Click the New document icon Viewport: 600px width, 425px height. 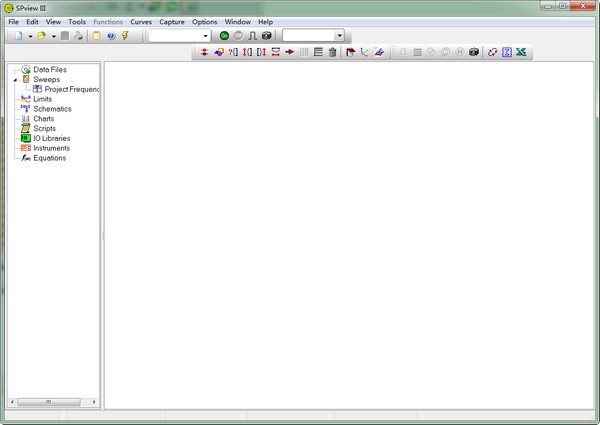coord(18,36)
